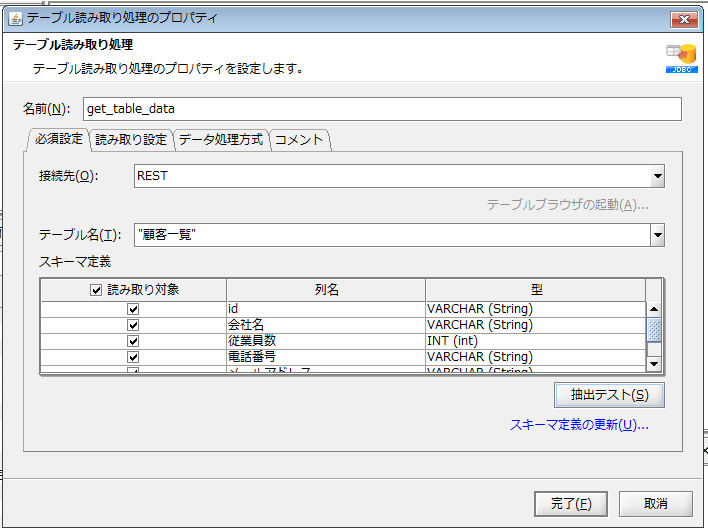The image size is (708, 528).
Task: Click the schema table scrollbar thumb
Action: [653, 329]
